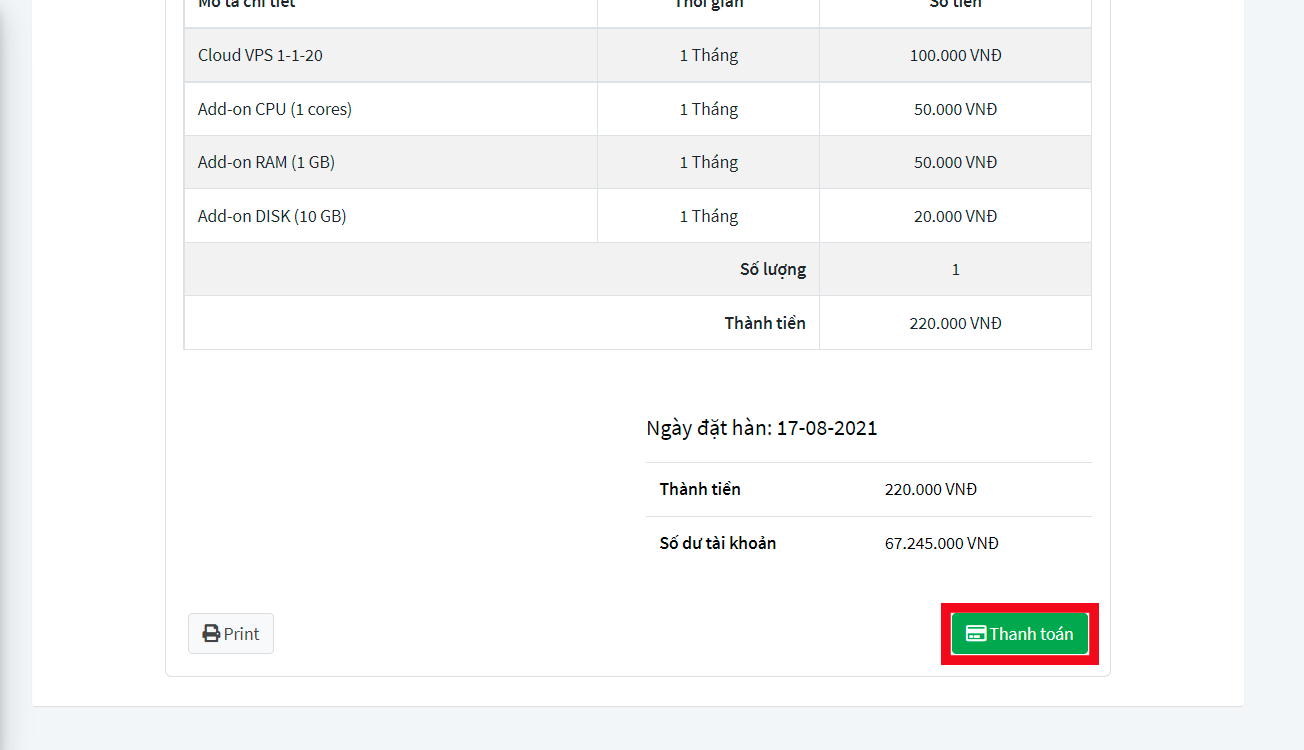The height and width of the screenshot is (750, 1304).
Task: Click the printer icon on the Print button
Action: (211, 634)
